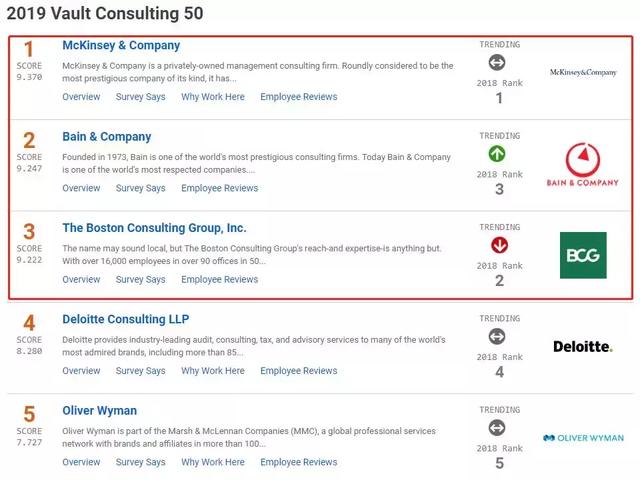Open BCG's Employee Reviews link
Image resolution: width=640 pixels, height=480 pixels.
(220, 280)
